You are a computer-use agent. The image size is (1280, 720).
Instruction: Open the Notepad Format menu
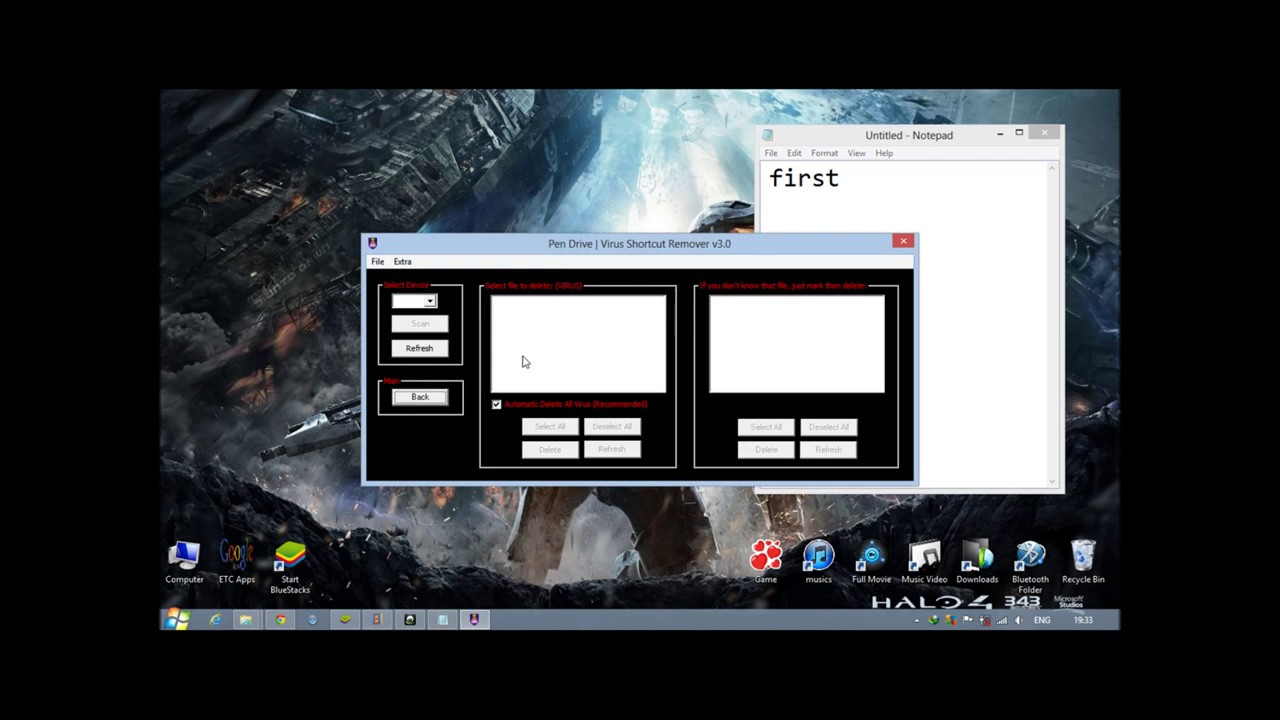click(824, 153)
